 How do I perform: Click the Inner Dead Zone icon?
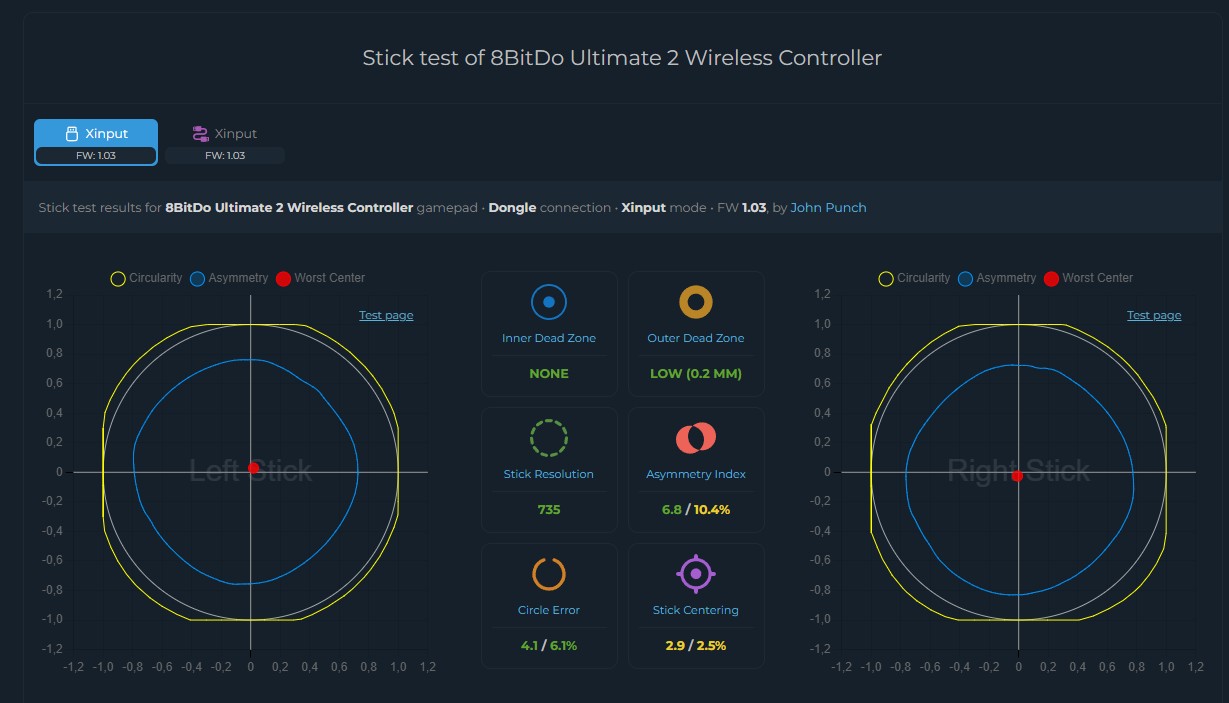coord(549,301)
